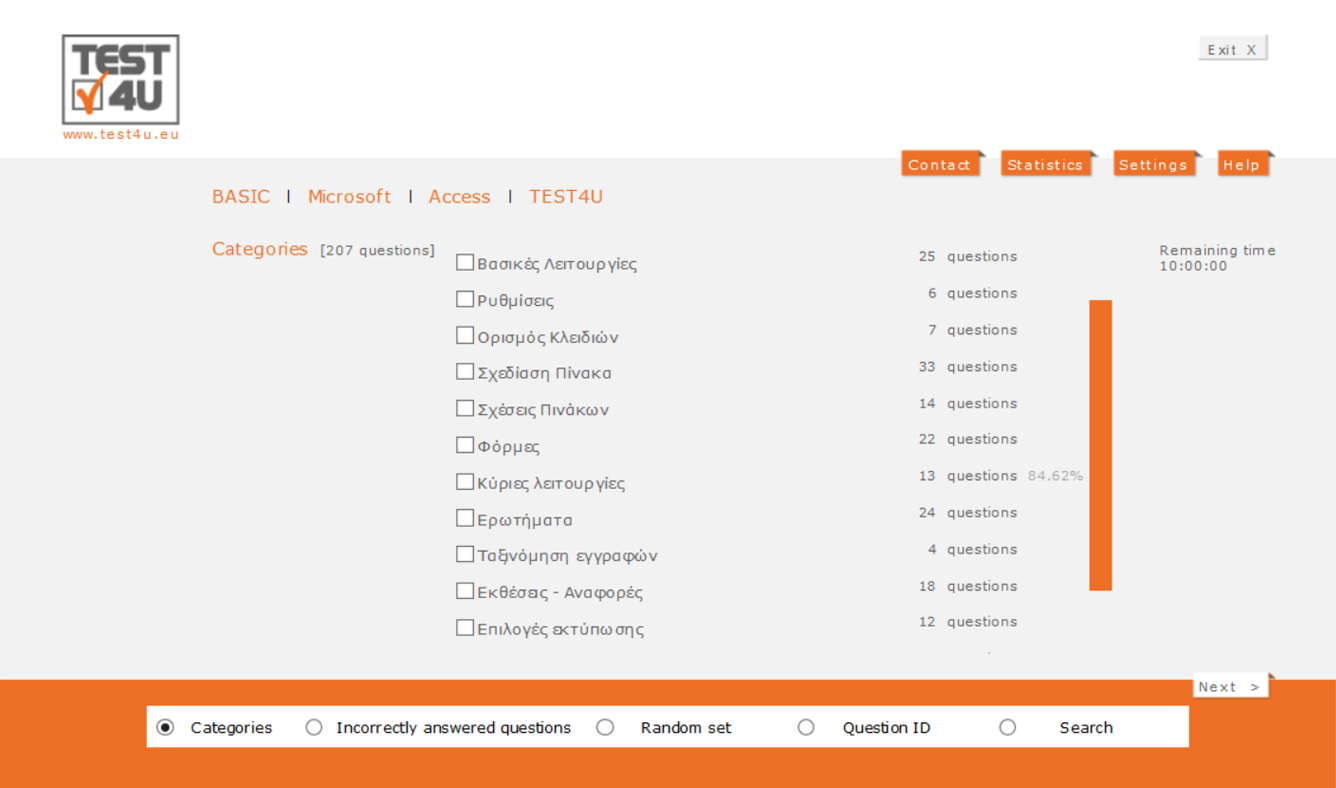Click the Access breadcrumb

(x=459, y=196)
